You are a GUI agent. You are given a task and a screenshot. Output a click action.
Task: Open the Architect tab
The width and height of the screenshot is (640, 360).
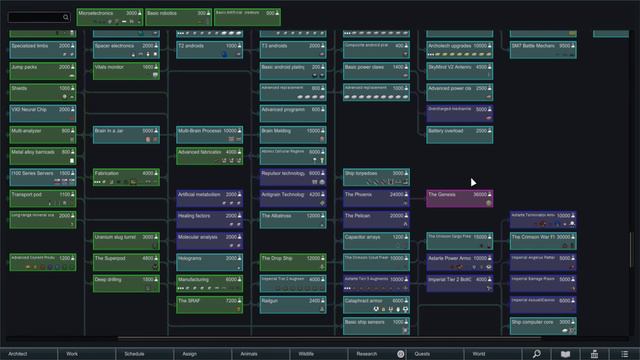[29, 354]
